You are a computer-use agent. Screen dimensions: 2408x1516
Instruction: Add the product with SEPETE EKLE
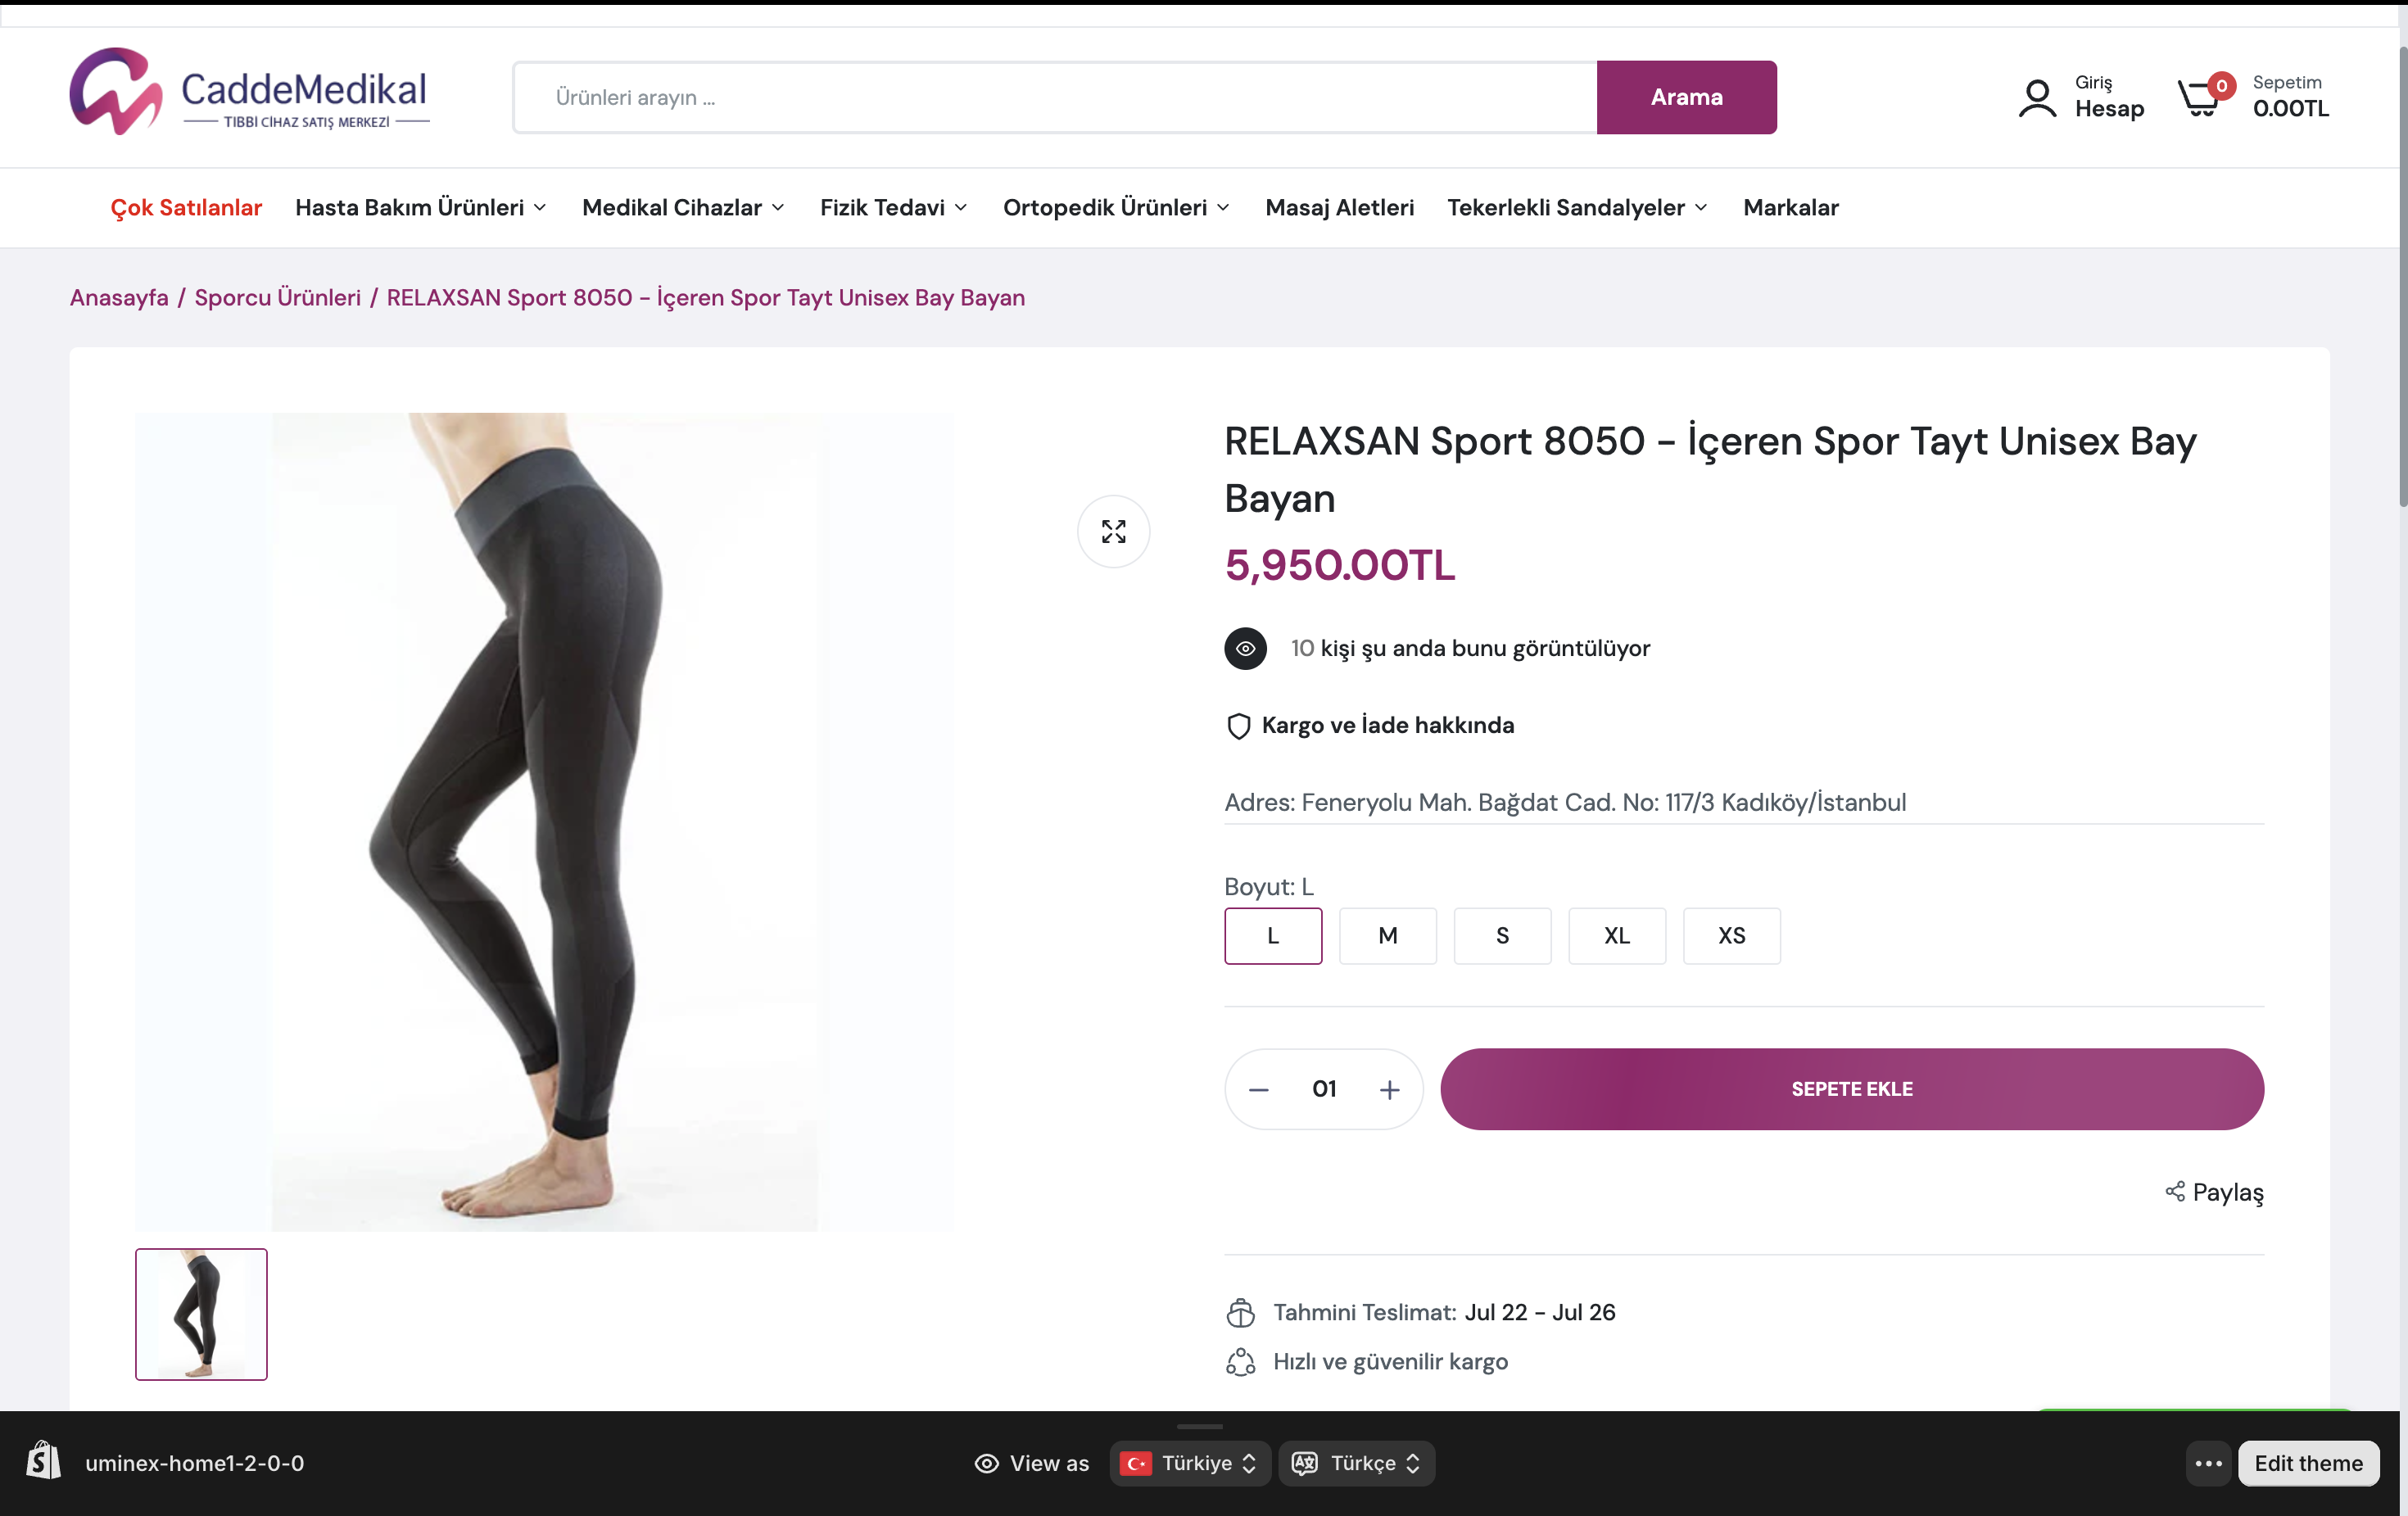coord(1851,1088)
